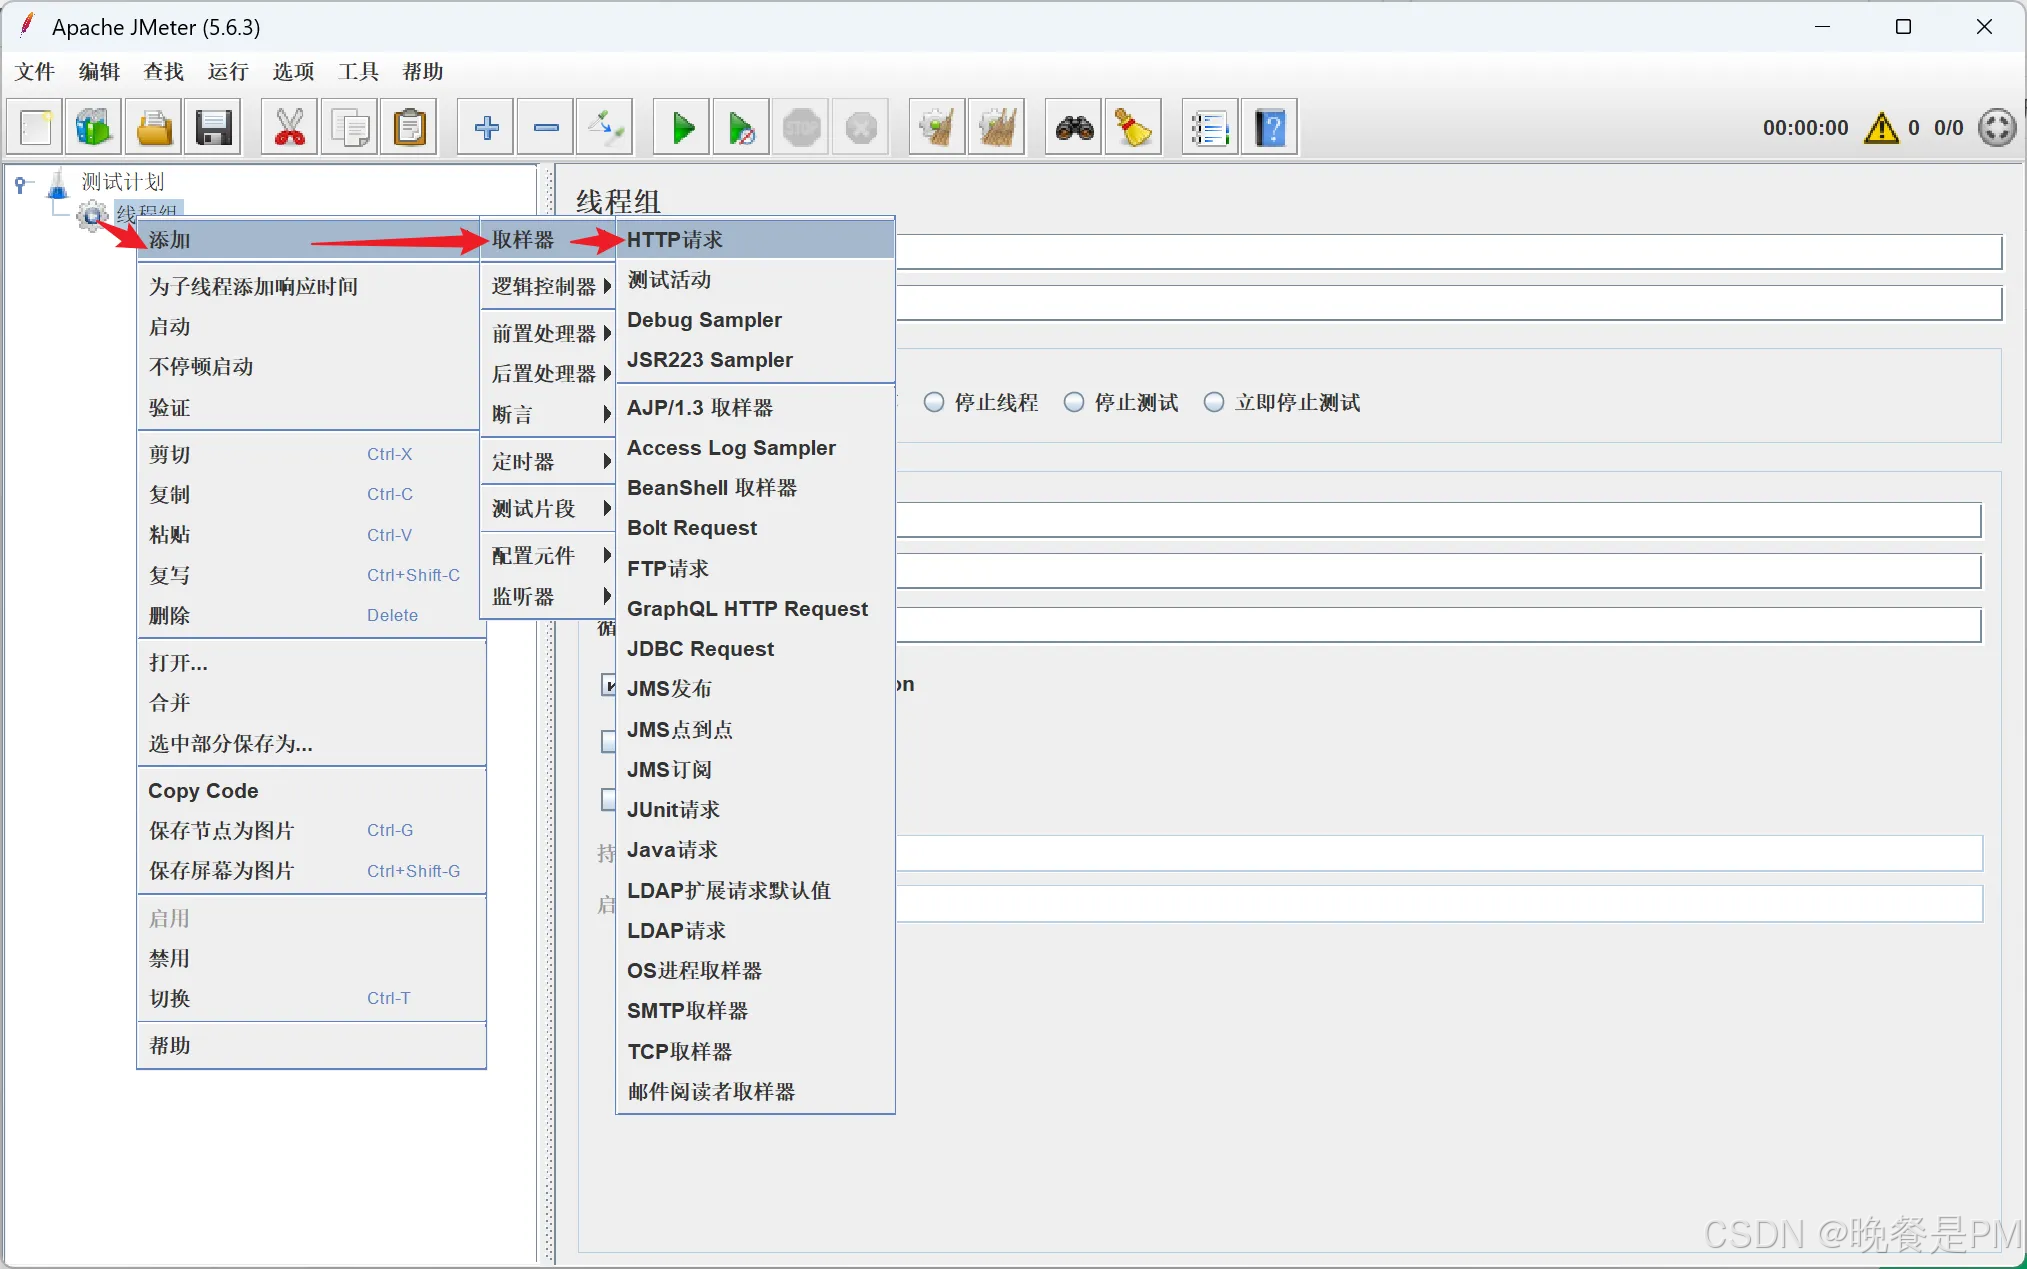The width and height of the screenshot is (2027, 1269).
Task: Click the New test plan icon
Action: point(35,127)
